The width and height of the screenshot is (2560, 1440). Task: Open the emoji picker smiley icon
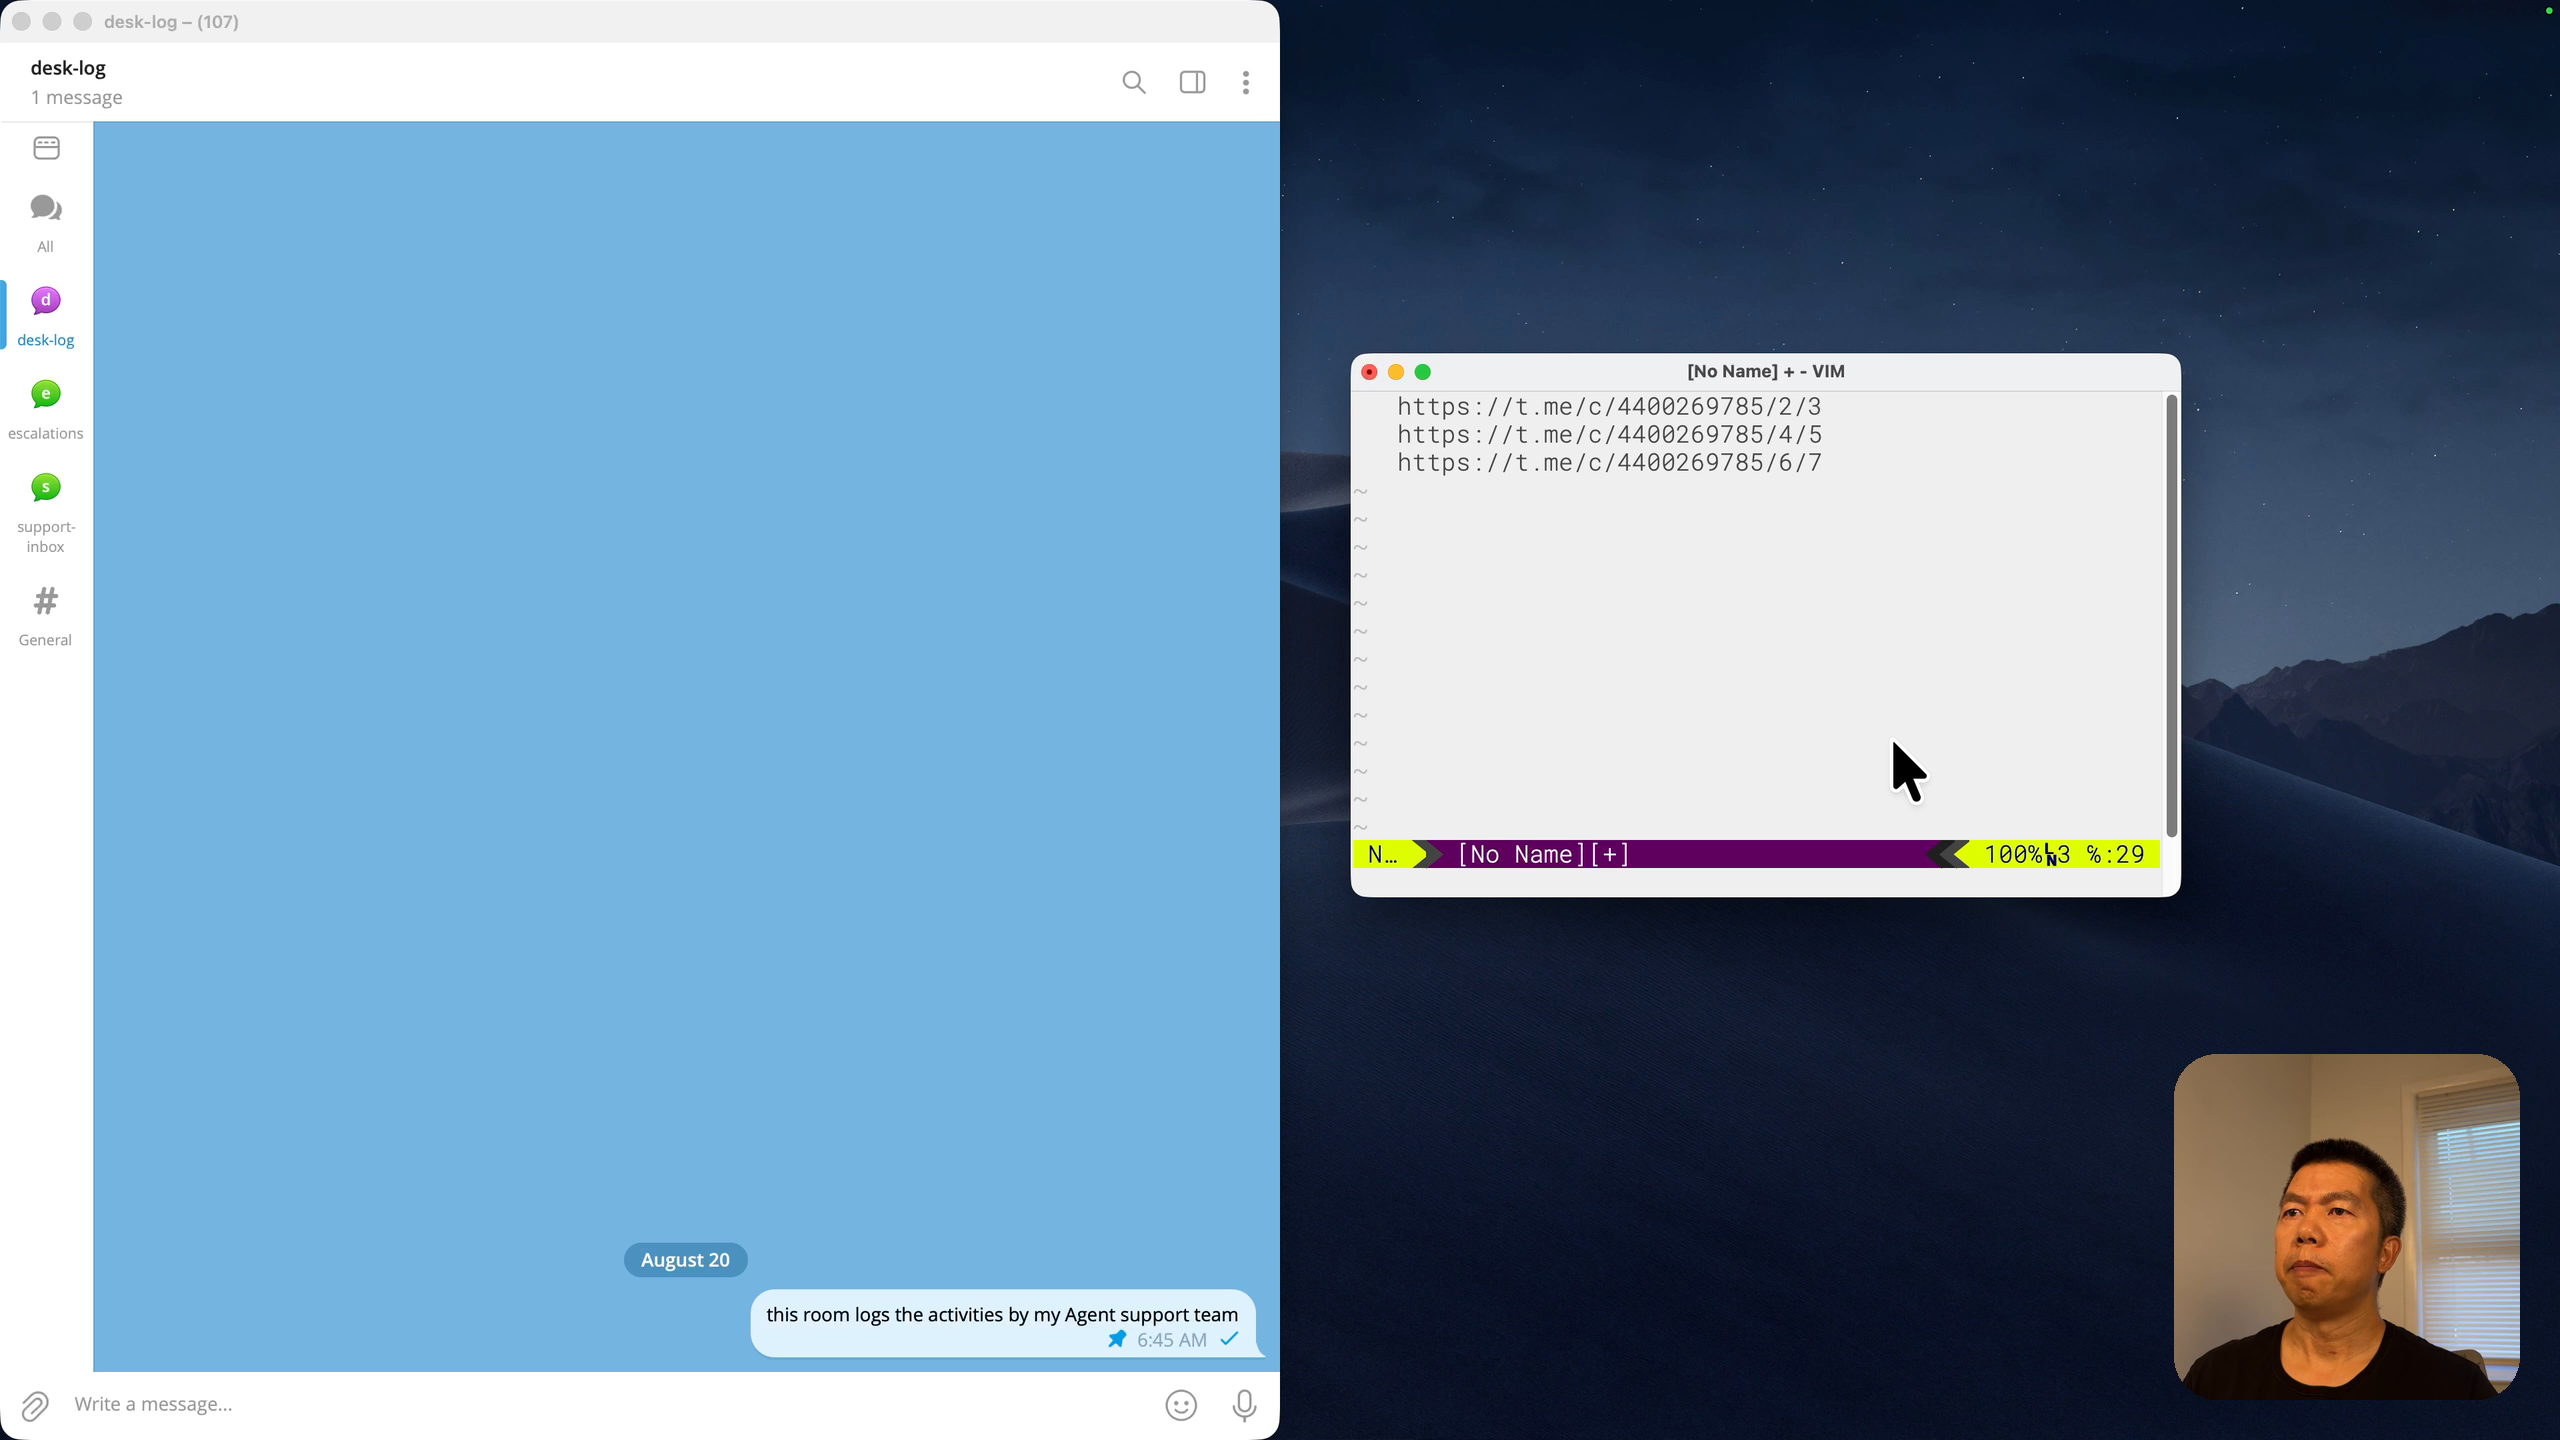coord(1181,1405)
